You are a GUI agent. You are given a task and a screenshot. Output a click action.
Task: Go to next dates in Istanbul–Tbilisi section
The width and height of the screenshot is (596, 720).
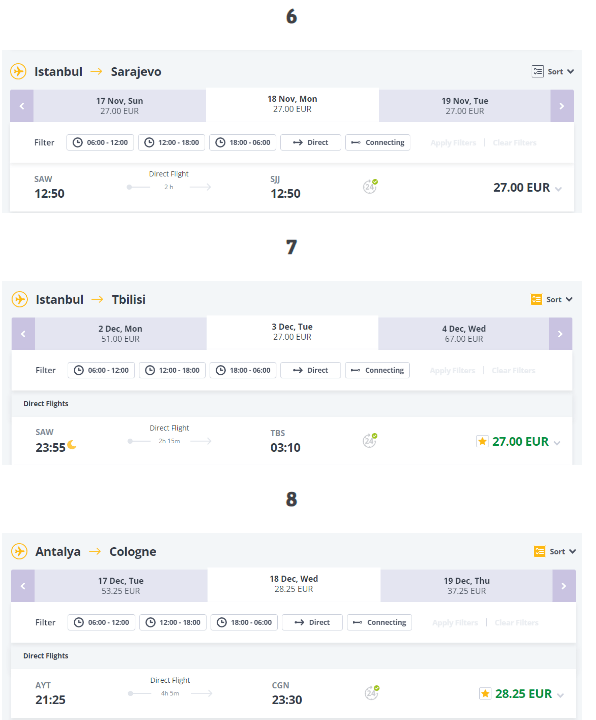pyautogui.click(x=560, y=334)
